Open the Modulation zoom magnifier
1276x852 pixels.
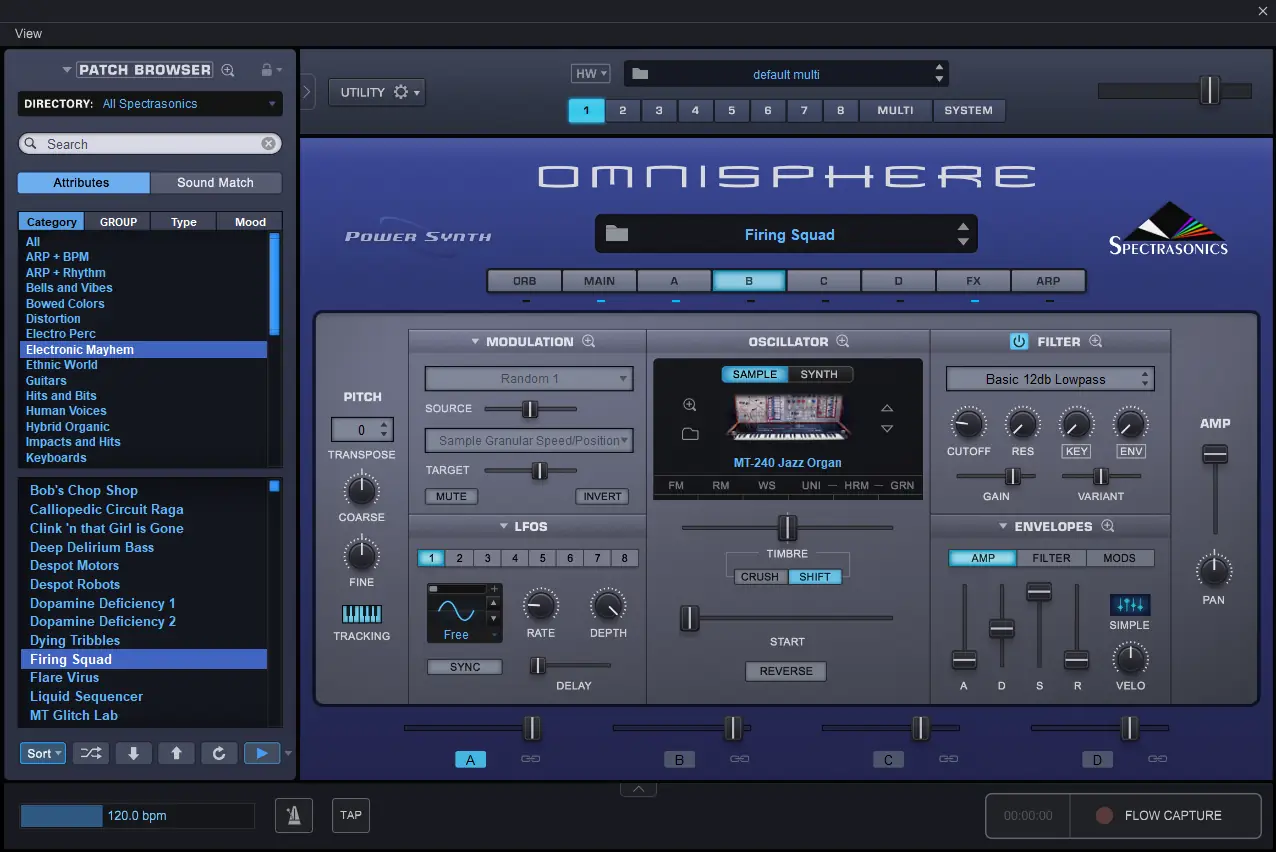589,341
